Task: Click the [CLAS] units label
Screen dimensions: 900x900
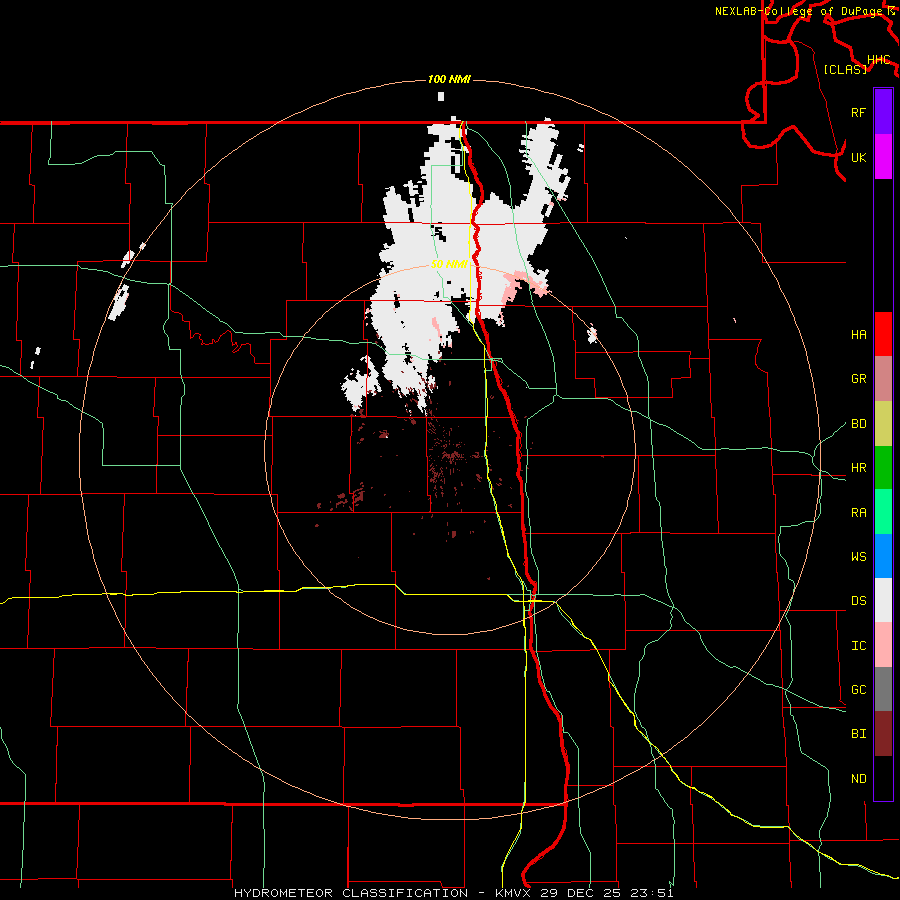Action: (845, 69)
